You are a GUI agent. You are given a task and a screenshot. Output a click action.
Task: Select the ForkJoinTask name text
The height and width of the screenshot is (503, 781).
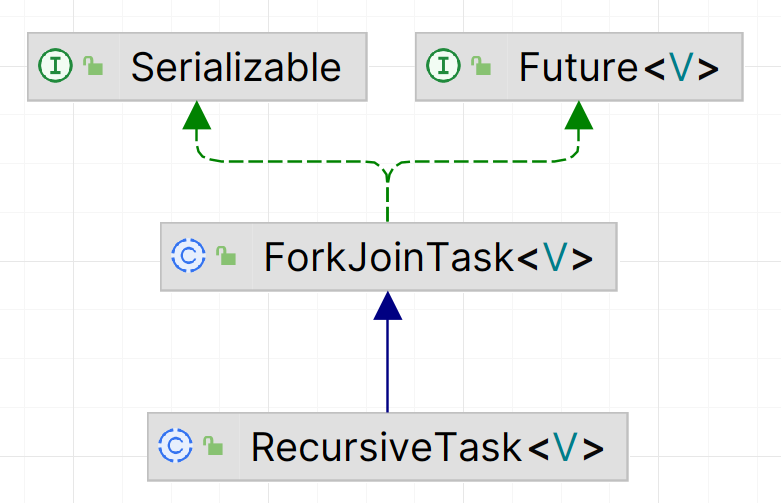click(x=388, y=258)
